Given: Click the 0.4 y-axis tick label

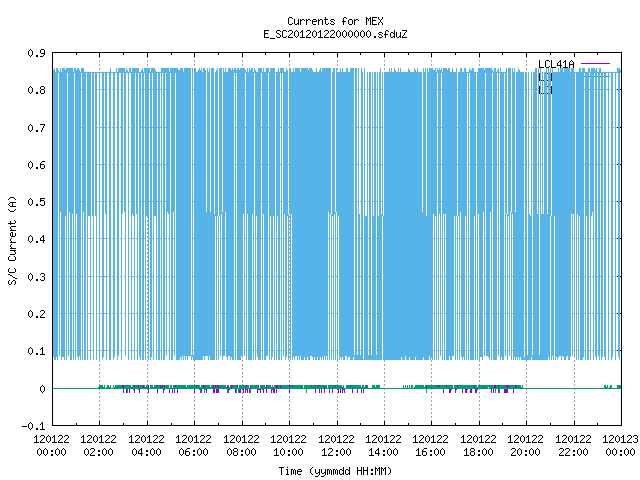Looking at the screenshot, I should point(36,239).
